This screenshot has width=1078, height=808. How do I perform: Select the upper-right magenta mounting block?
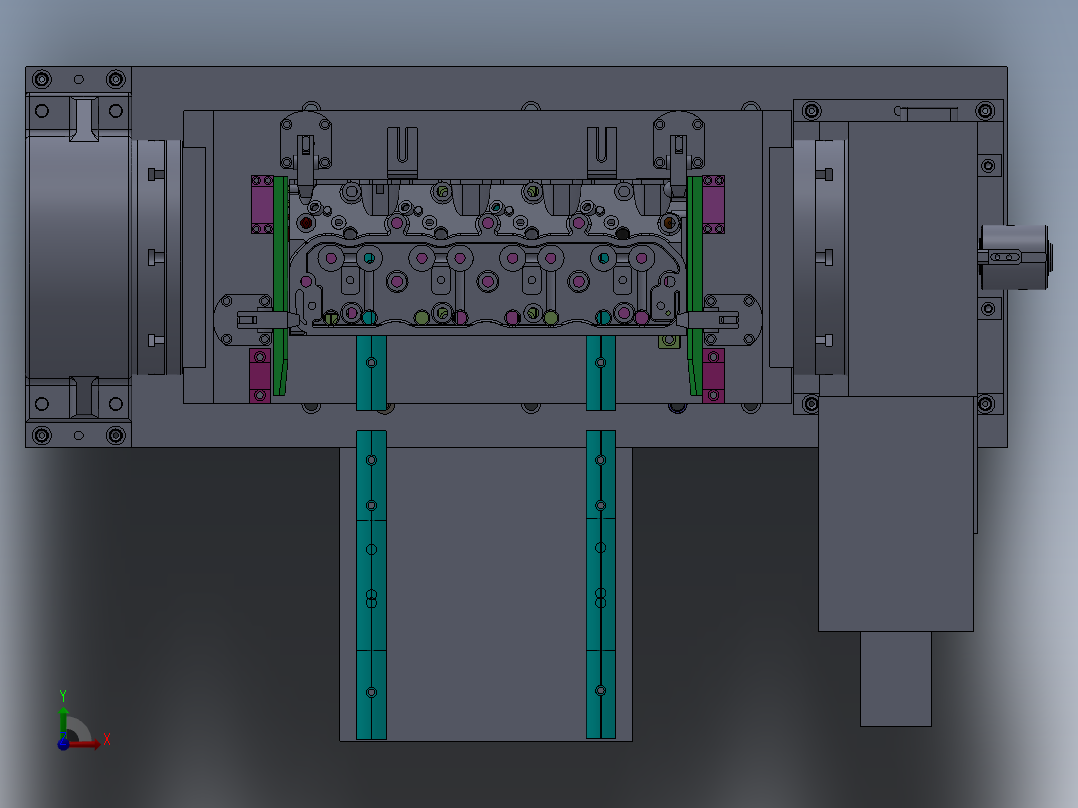[x=714, y=204]
